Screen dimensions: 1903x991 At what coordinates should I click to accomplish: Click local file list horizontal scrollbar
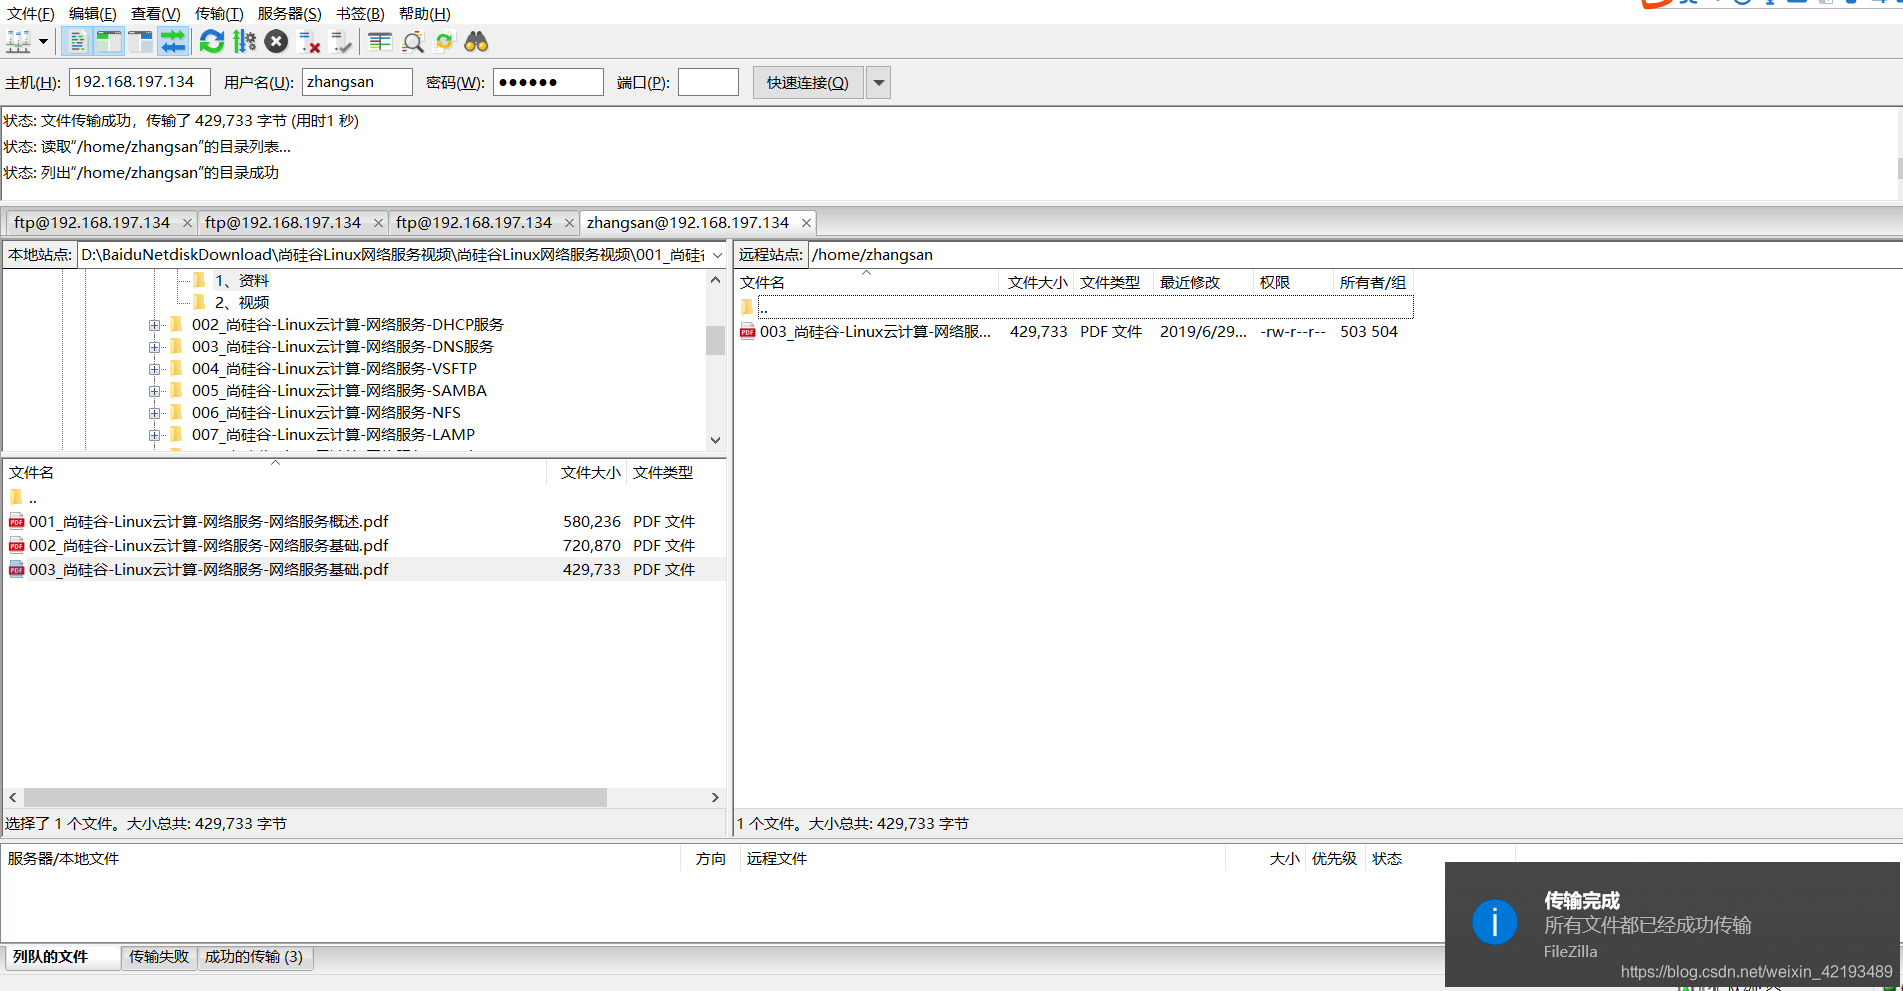(315, 797)
